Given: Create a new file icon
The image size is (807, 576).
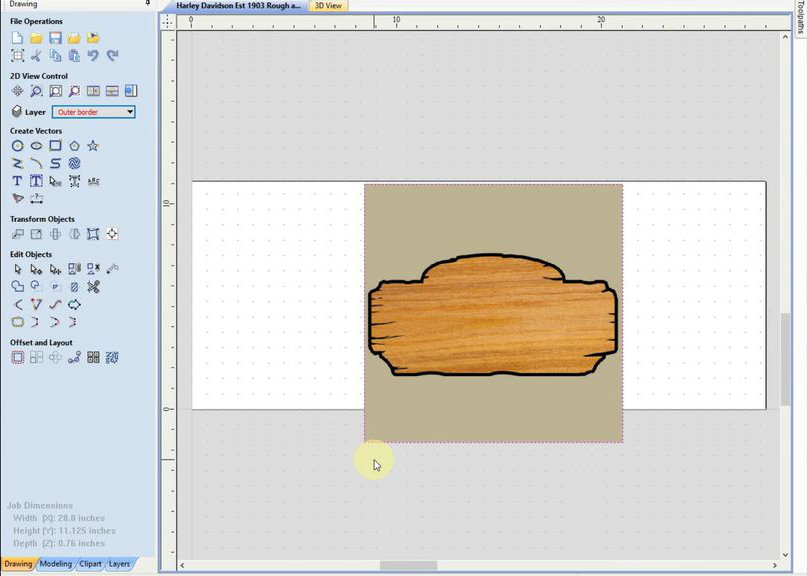Looking at the screenshot, I should 17,38.
